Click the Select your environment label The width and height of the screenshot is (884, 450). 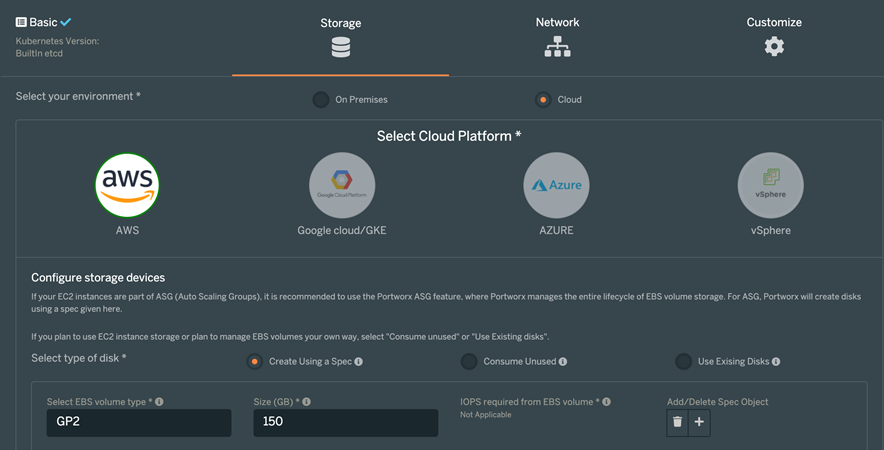click(78, 96)
